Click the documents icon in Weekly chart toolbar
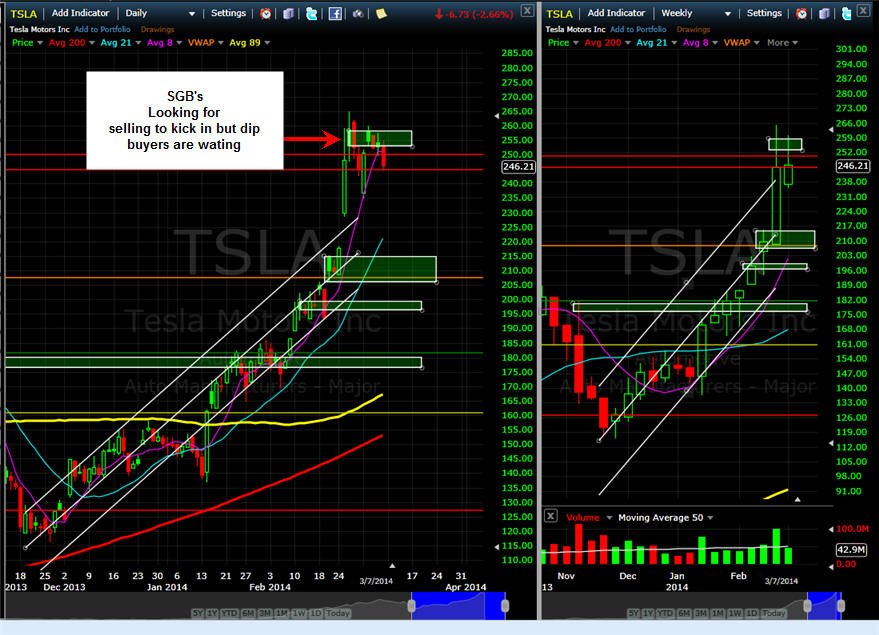 (x=824, y=13)
